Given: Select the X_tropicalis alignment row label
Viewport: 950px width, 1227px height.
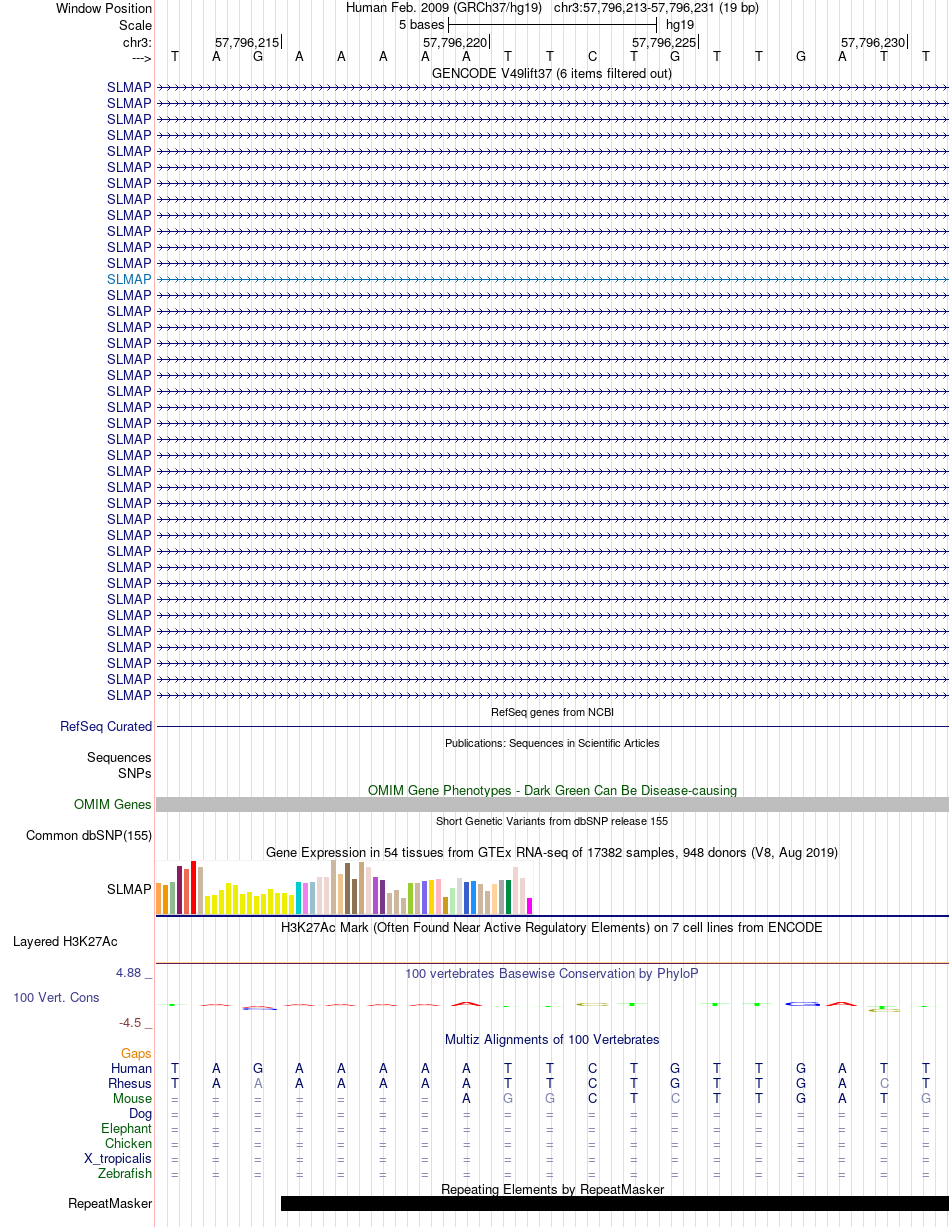Looking at the screenshot, I should point(118,1158).
